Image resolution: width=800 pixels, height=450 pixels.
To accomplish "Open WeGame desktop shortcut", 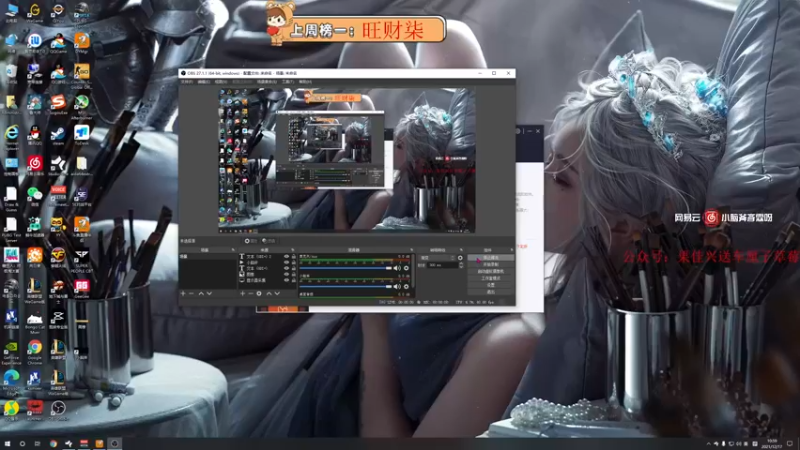I will [x=35, y=12].
